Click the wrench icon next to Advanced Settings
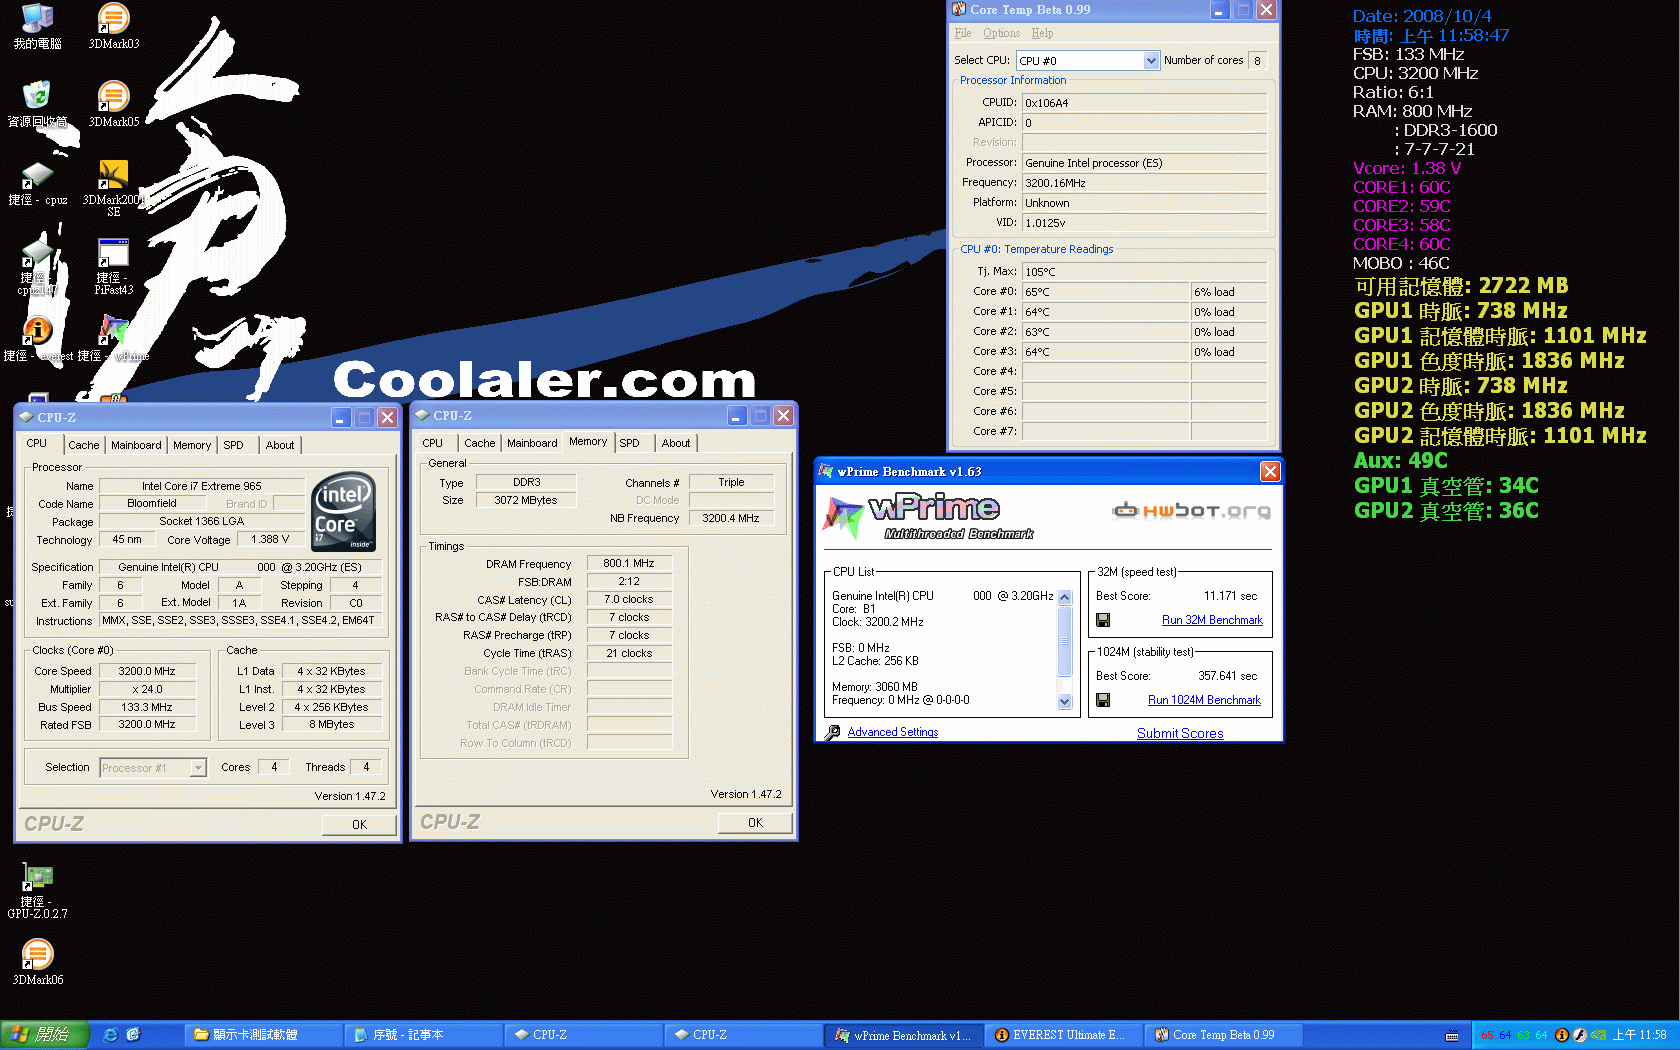Image resolution: width=1680 pixels, height=1050 pixels. pos(832,732)
